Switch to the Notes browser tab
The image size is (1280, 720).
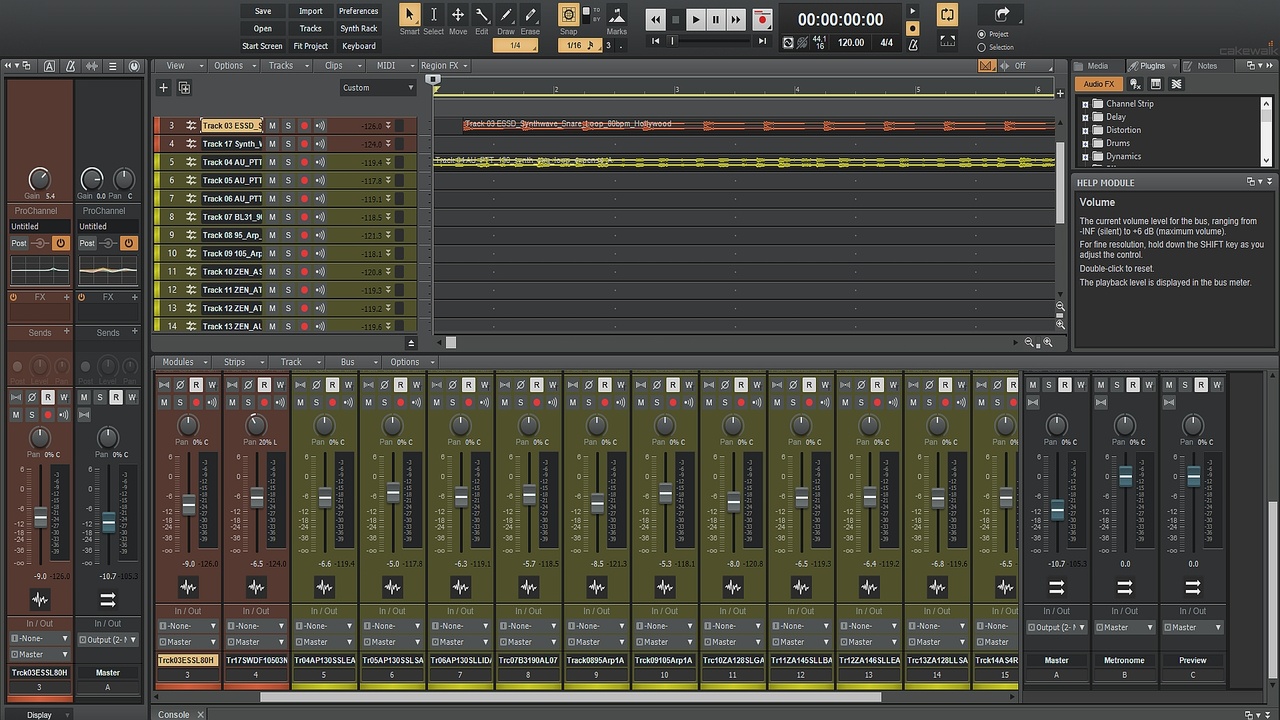pos(1207,66)
